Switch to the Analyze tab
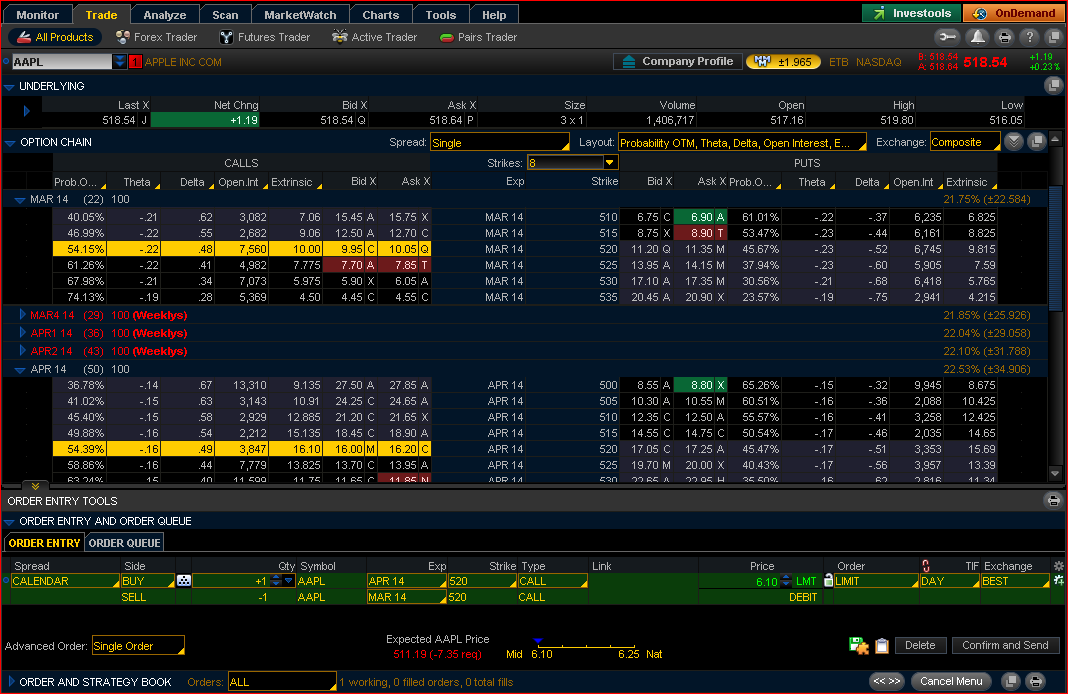 click(x=165, y=14)
